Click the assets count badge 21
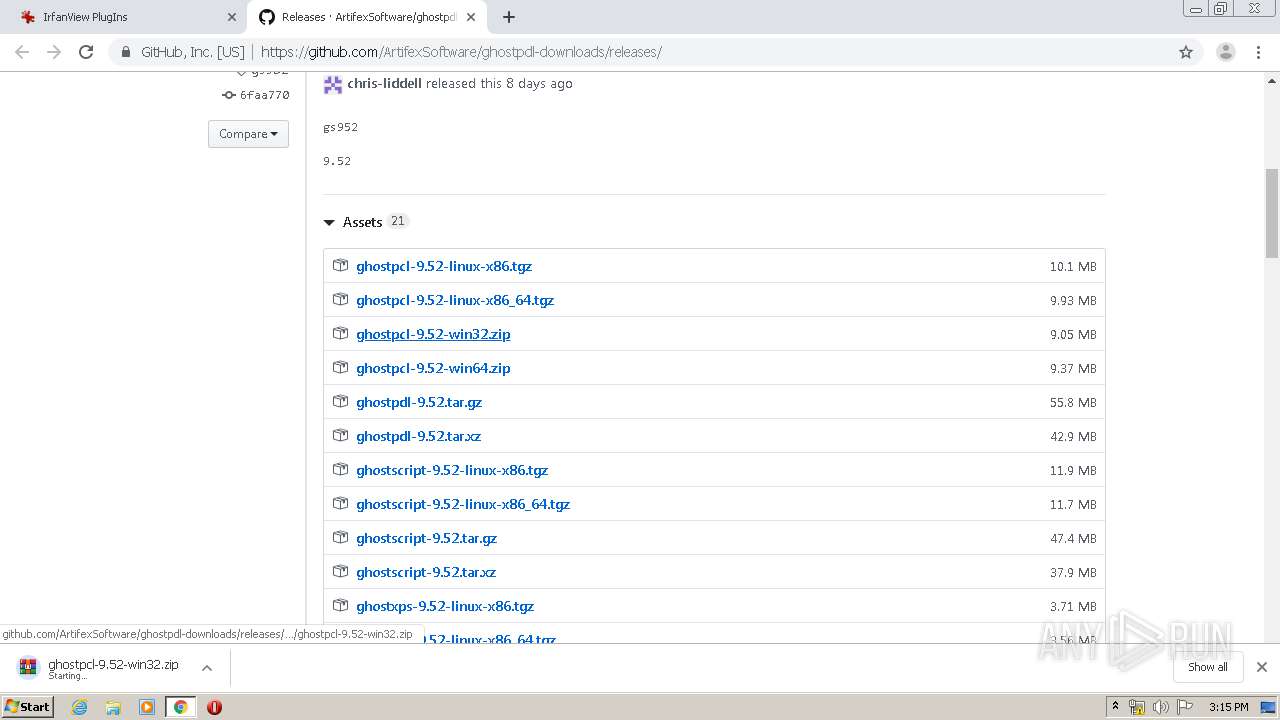Screen dimensions: 1280x720 coord(398,221)
